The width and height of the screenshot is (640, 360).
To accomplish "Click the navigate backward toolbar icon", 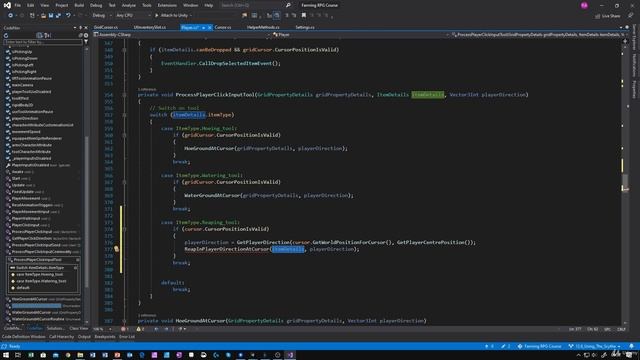I will [x=10, y=16].
